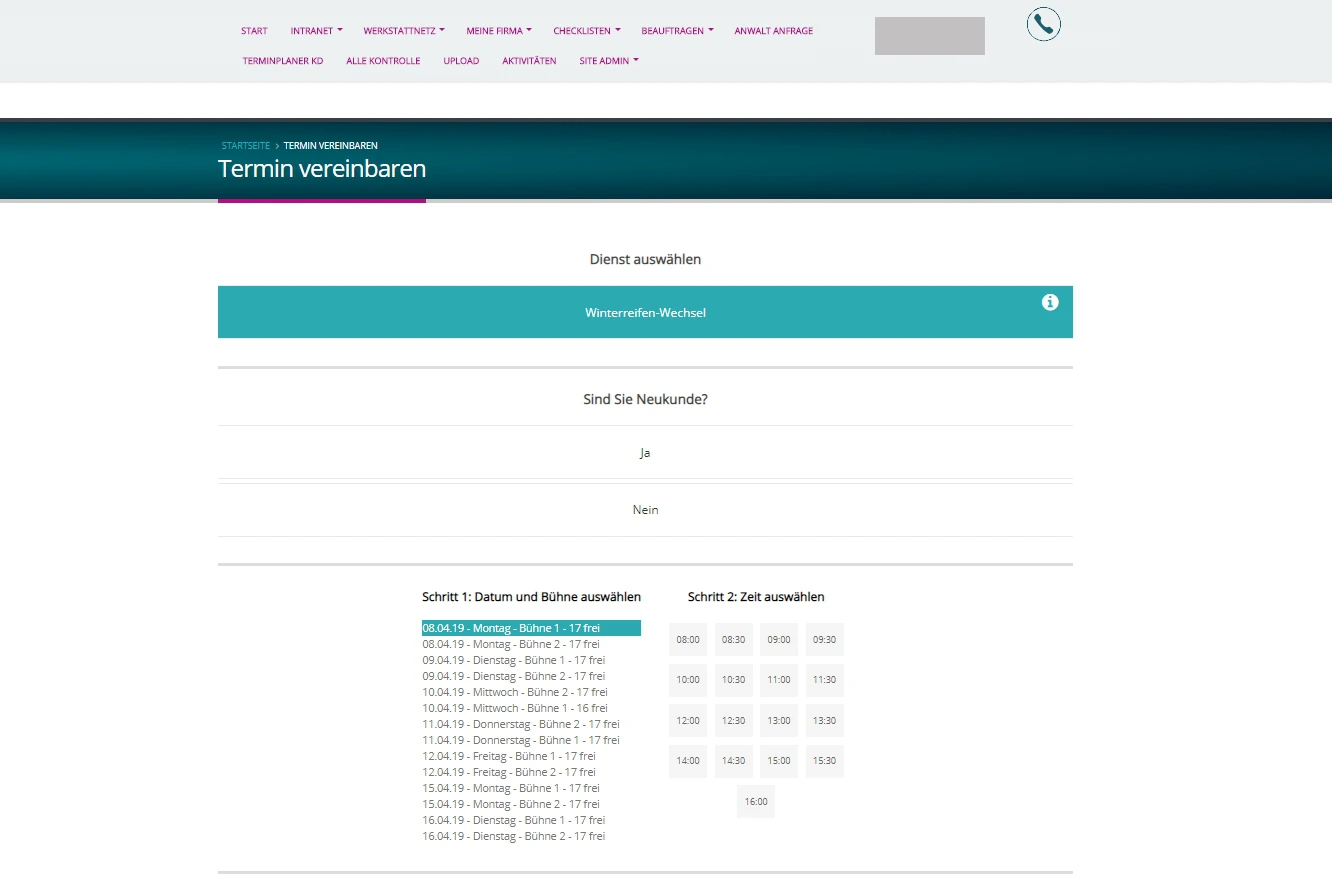Viewport: 1332px width, 876px height.
Task: Open the CHECKLISTEN dropdown
Action: [x=586, y=30]
